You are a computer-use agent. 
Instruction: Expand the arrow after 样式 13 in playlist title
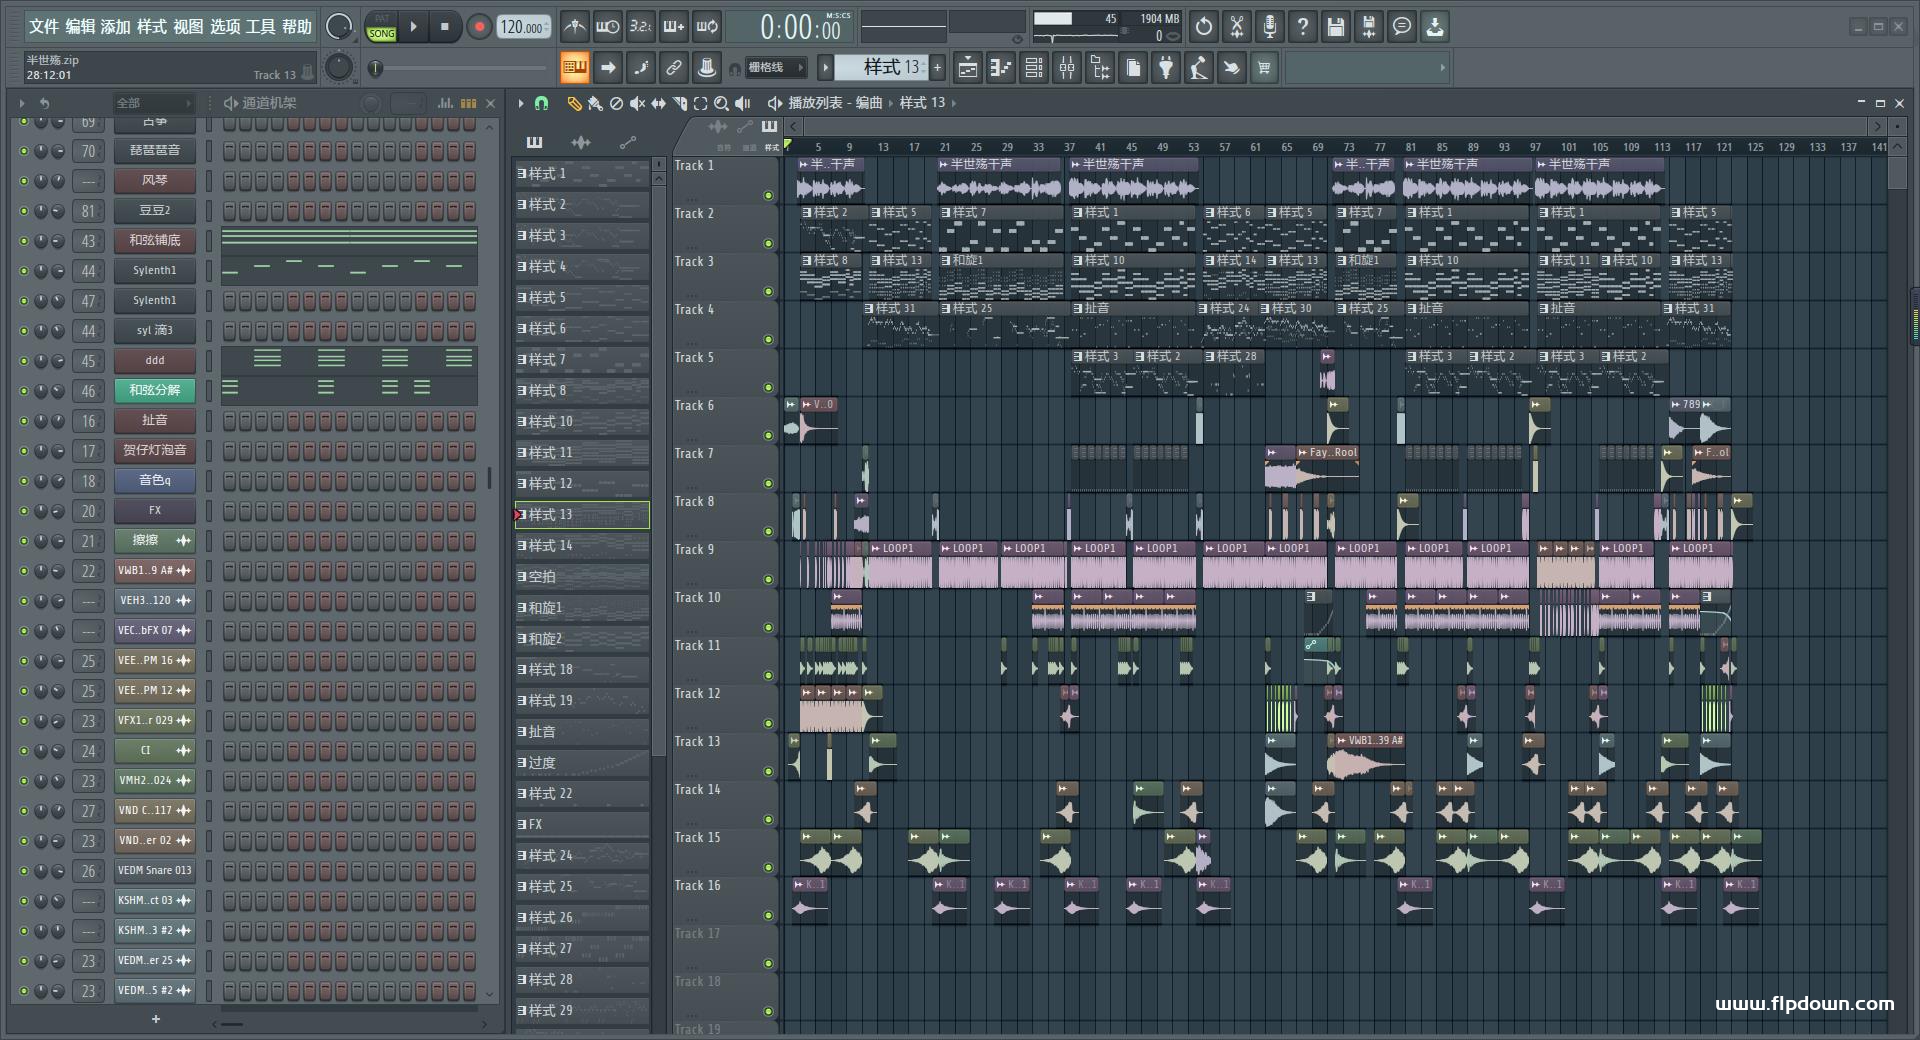[954, 103]
